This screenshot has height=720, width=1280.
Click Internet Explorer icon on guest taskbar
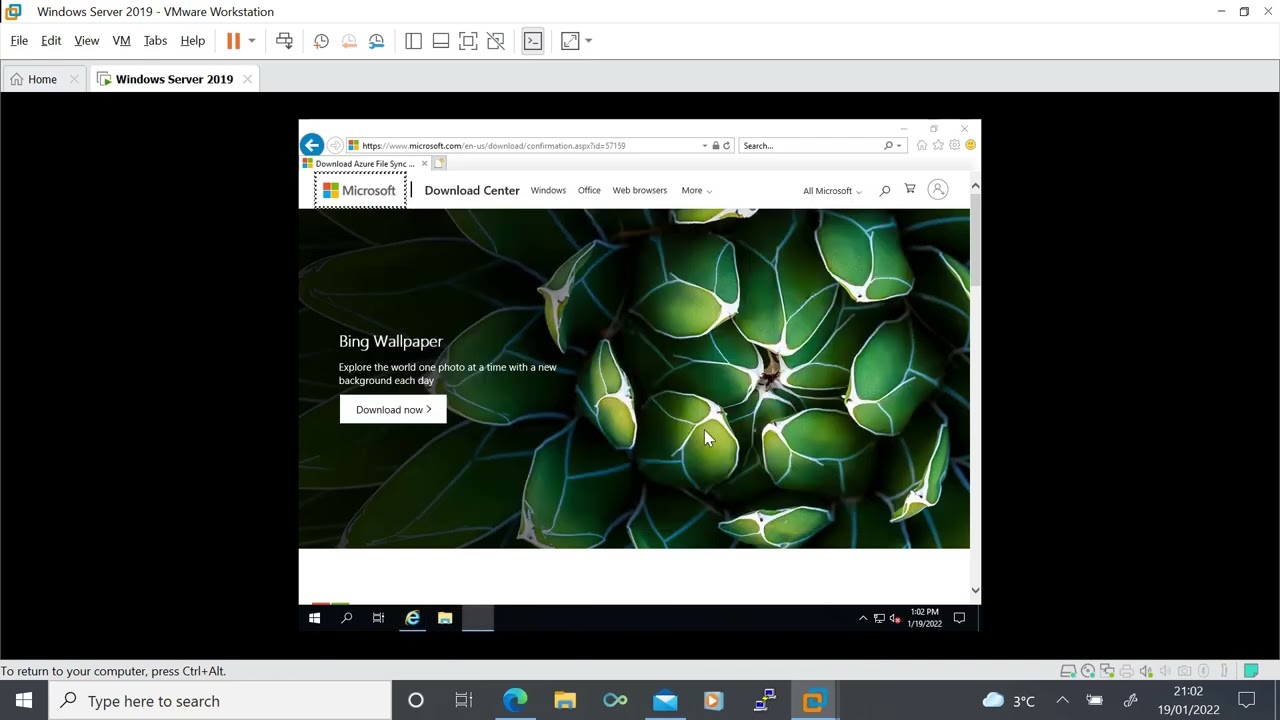click(x=412, y=619)
